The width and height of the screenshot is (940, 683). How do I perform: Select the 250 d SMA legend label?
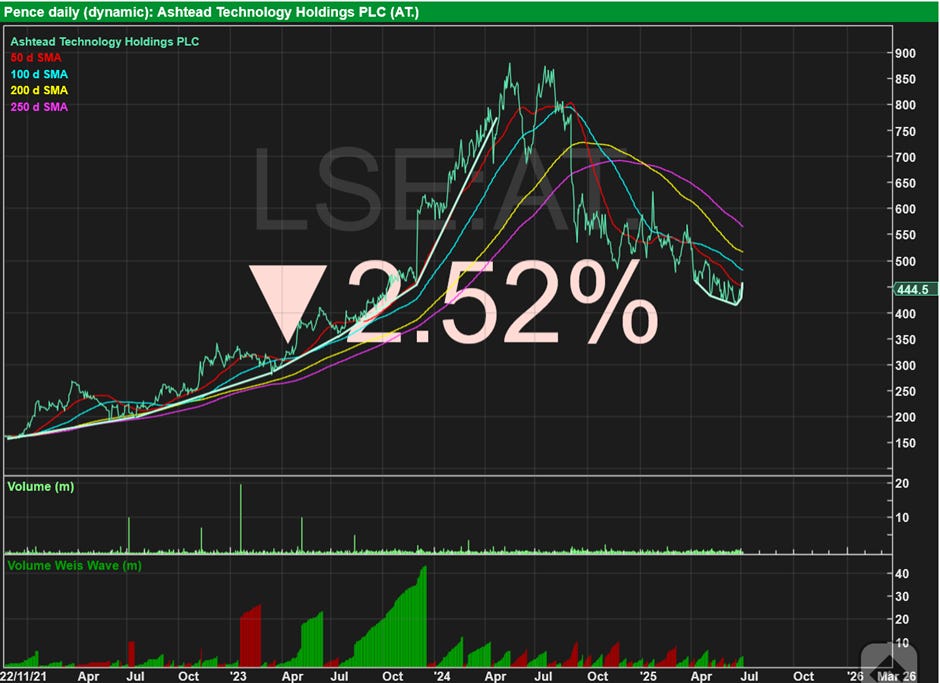[39, 107]
